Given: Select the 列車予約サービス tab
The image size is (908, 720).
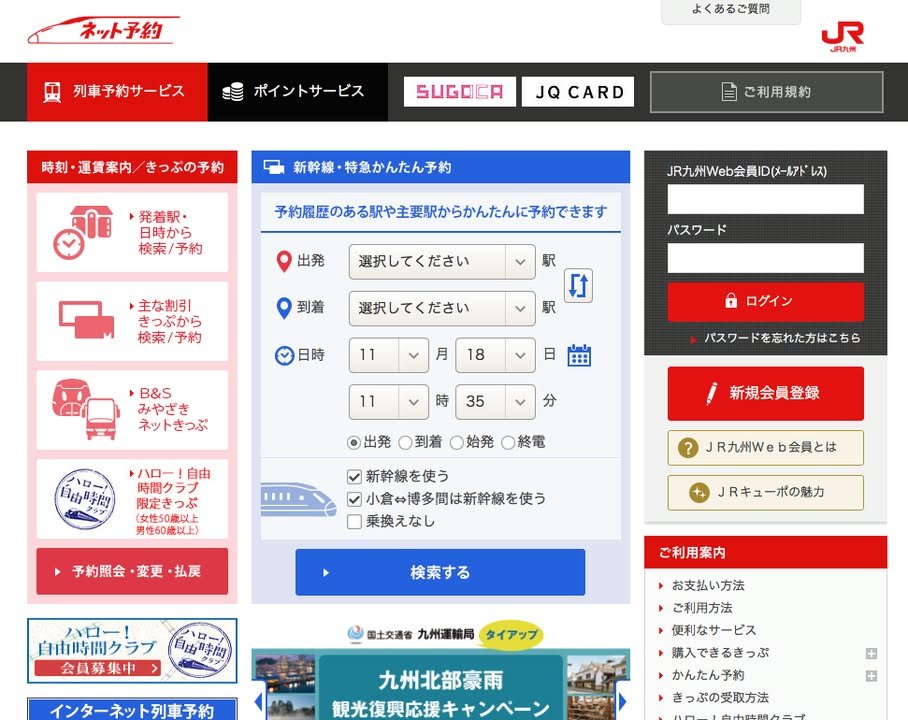Looking at the screenshot, I should click(x=117, y=92).
